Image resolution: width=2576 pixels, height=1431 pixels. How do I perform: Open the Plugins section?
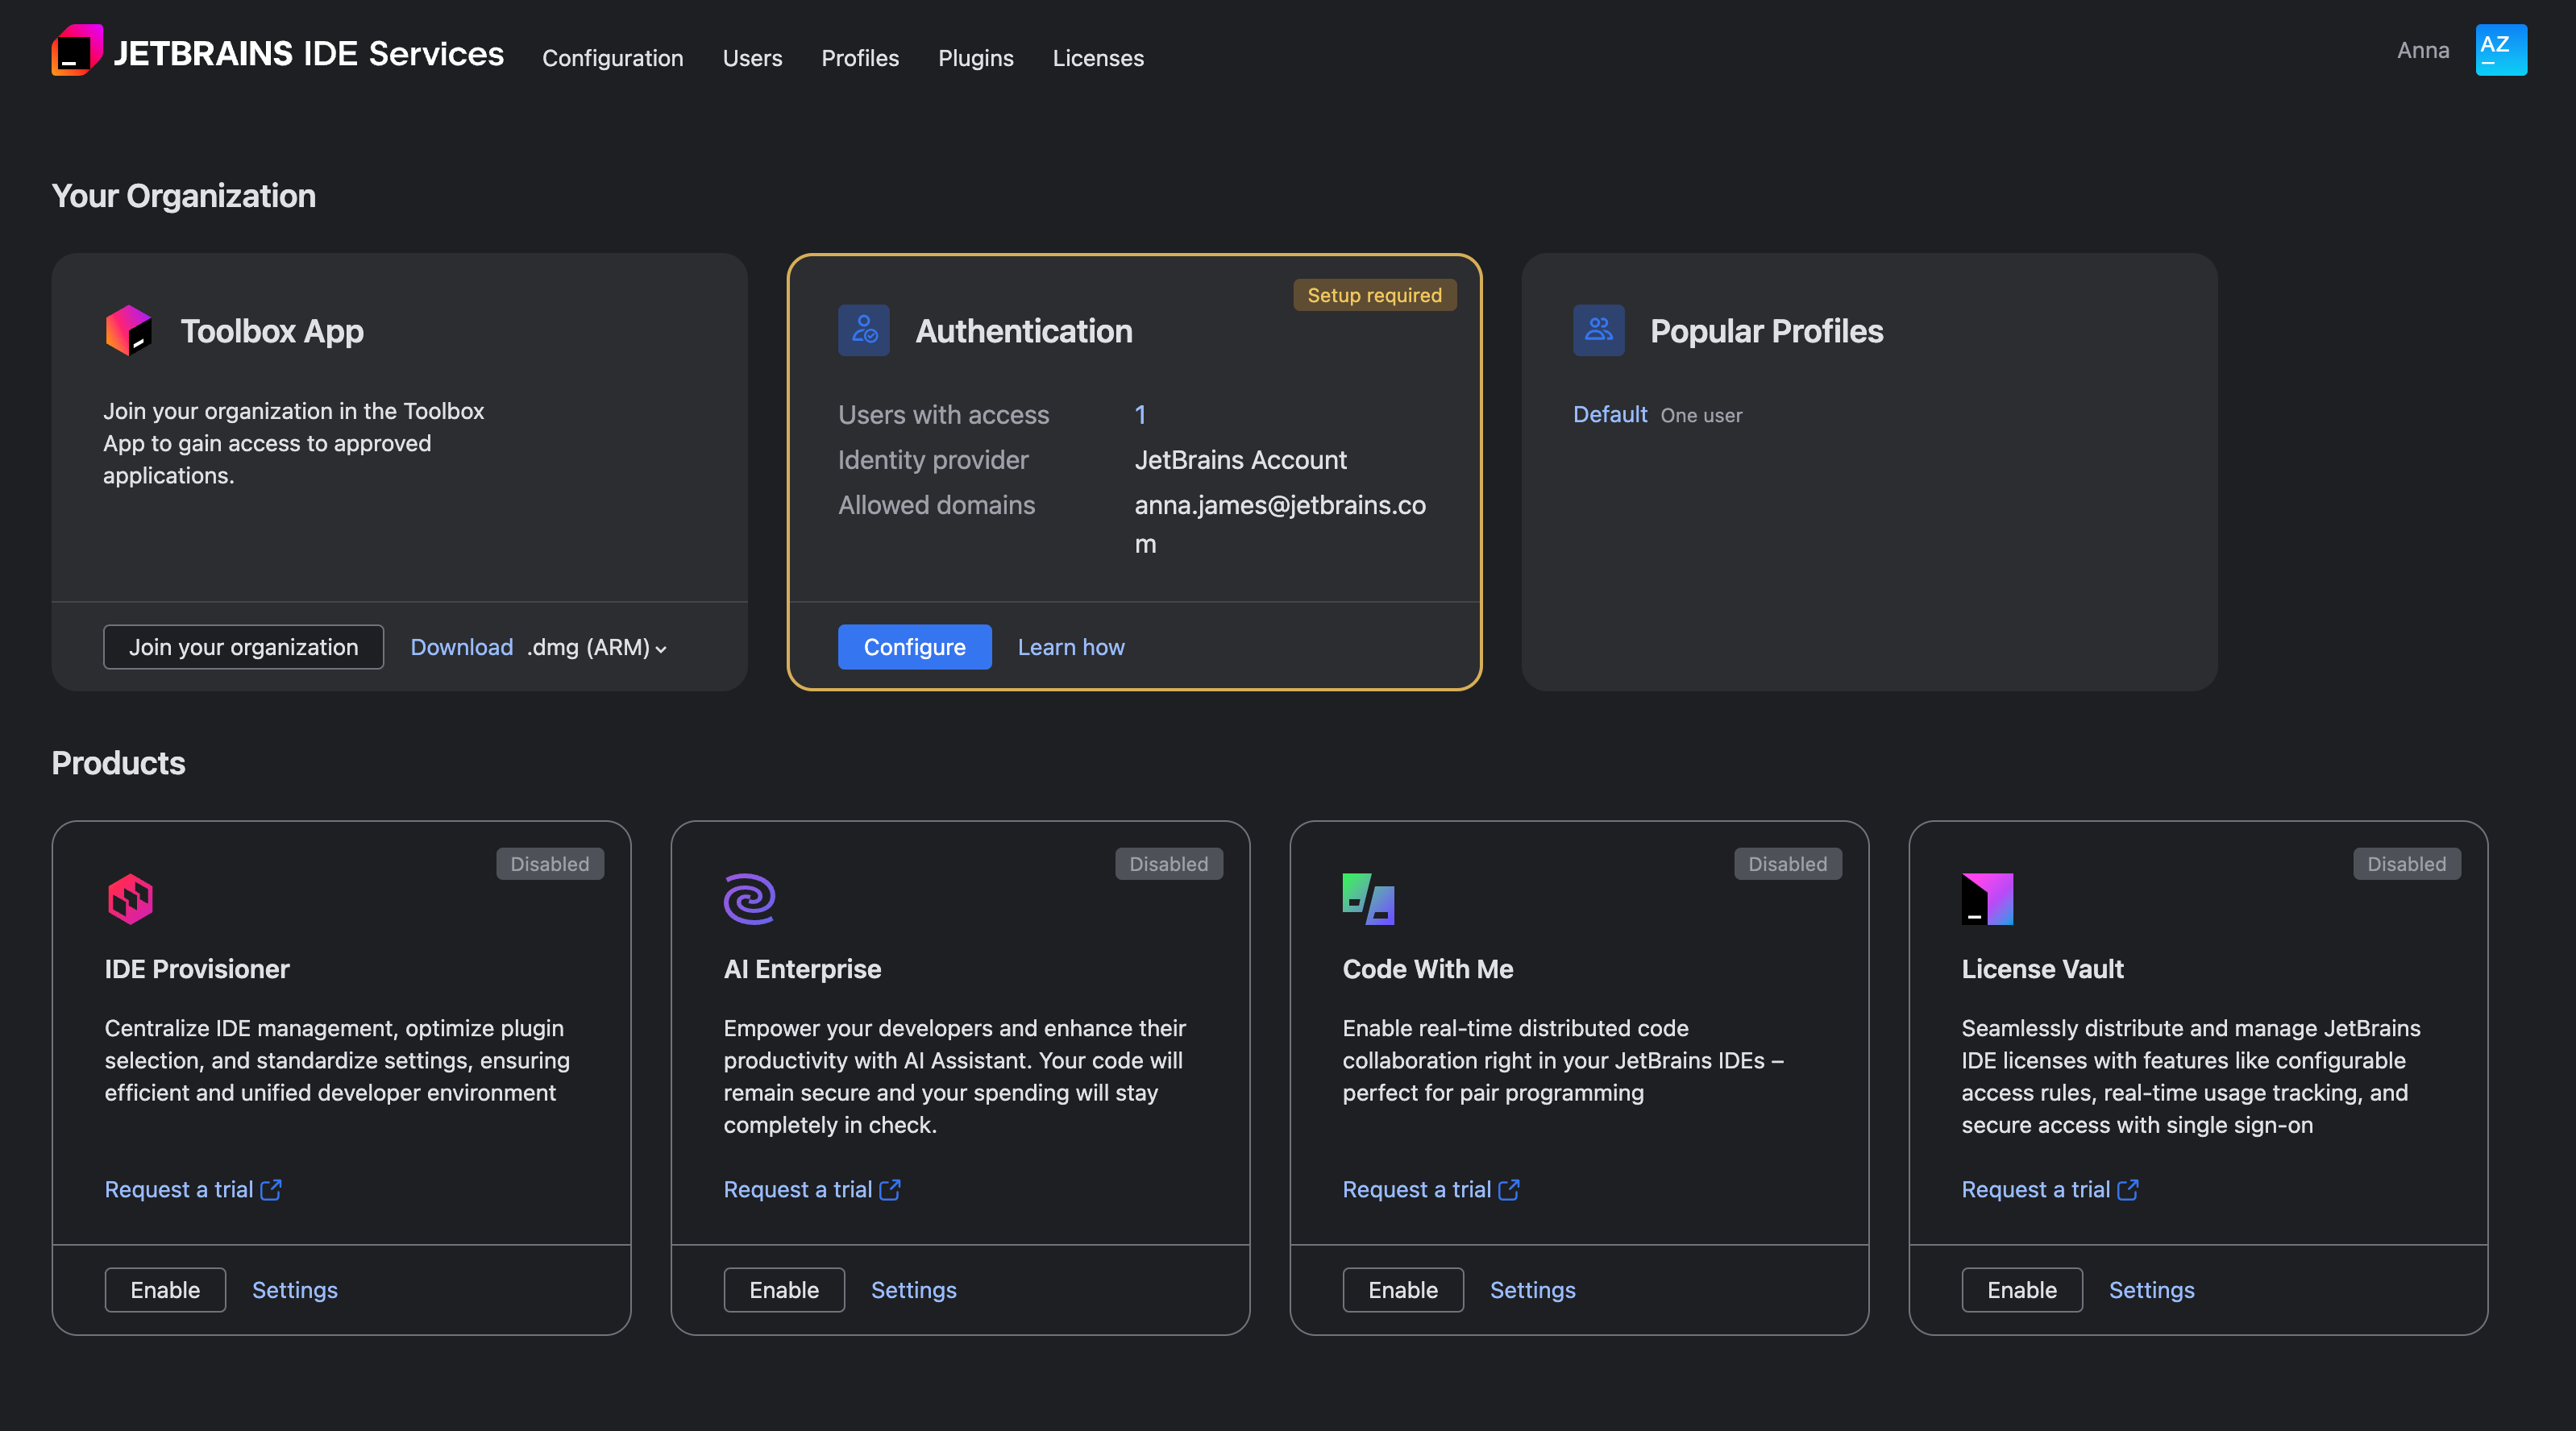tap(975, 58)
